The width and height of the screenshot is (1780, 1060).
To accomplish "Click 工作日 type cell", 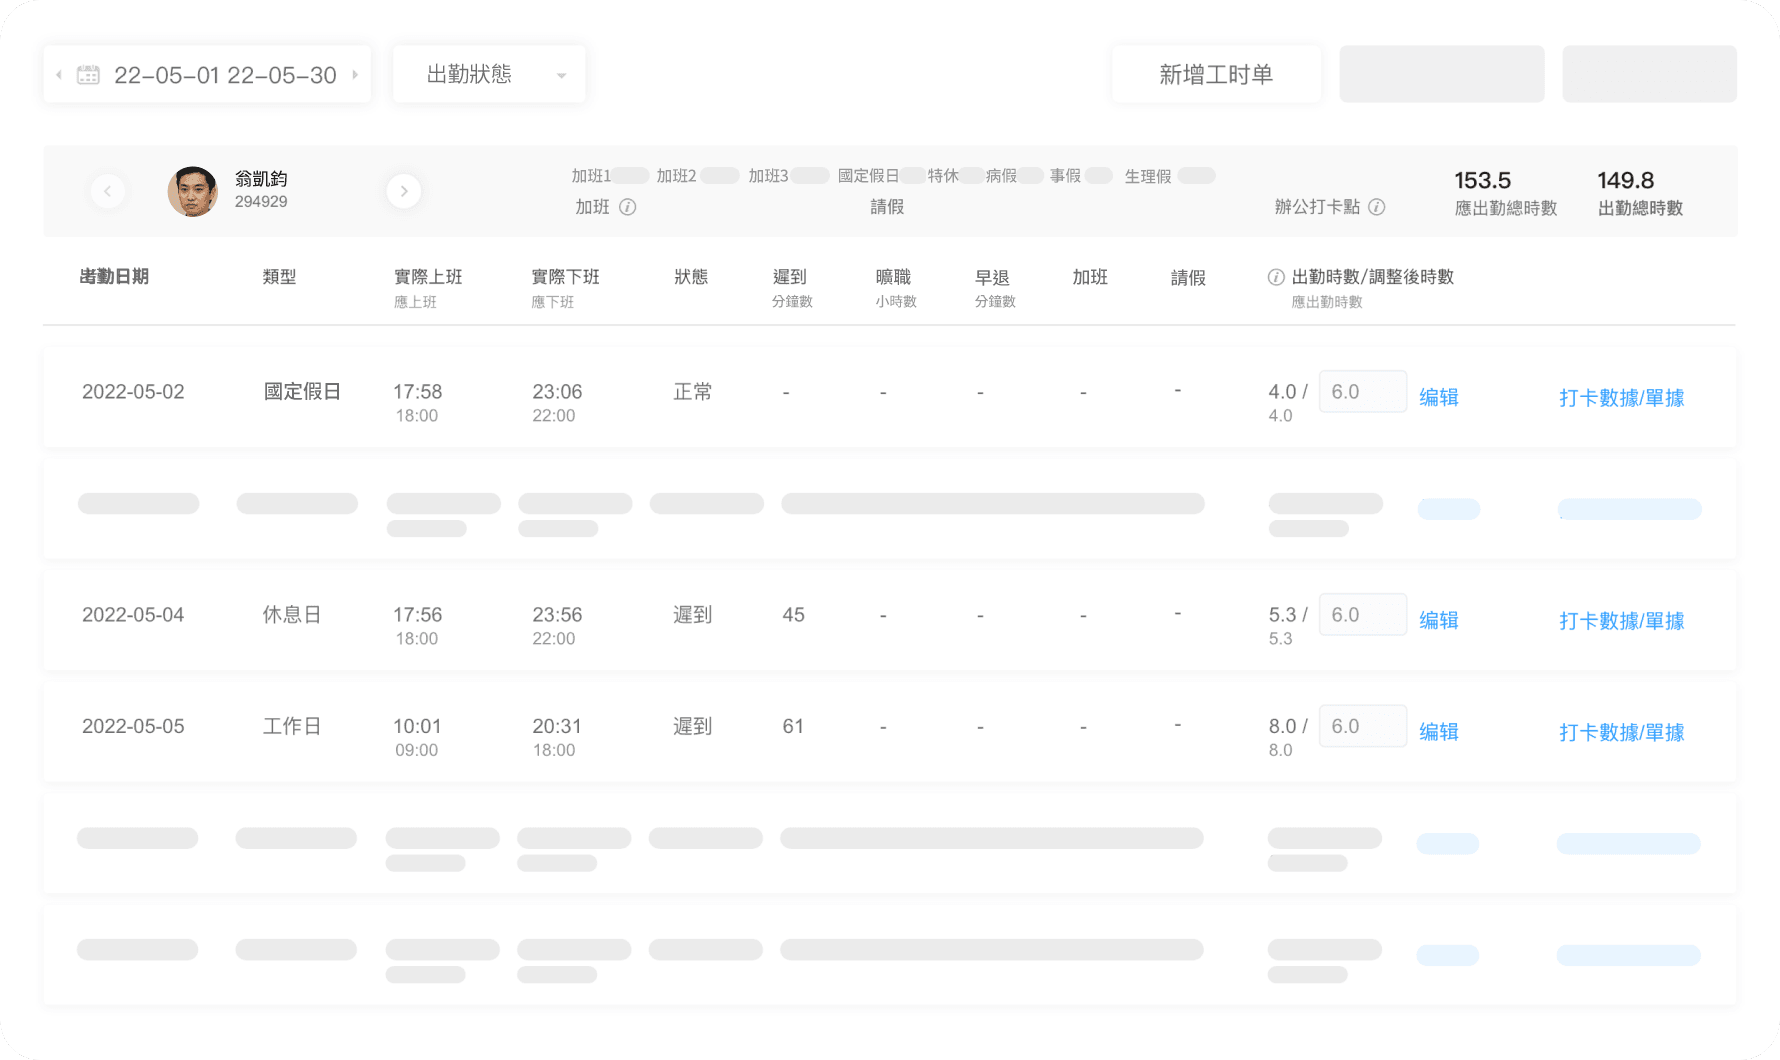I will pyautogui.click(x=292, y=727).
